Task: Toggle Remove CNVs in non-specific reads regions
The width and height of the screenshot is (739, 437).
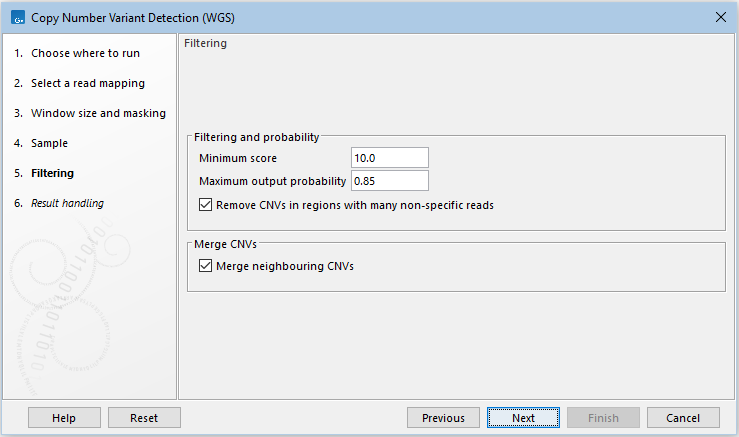Action: (206, 205)
